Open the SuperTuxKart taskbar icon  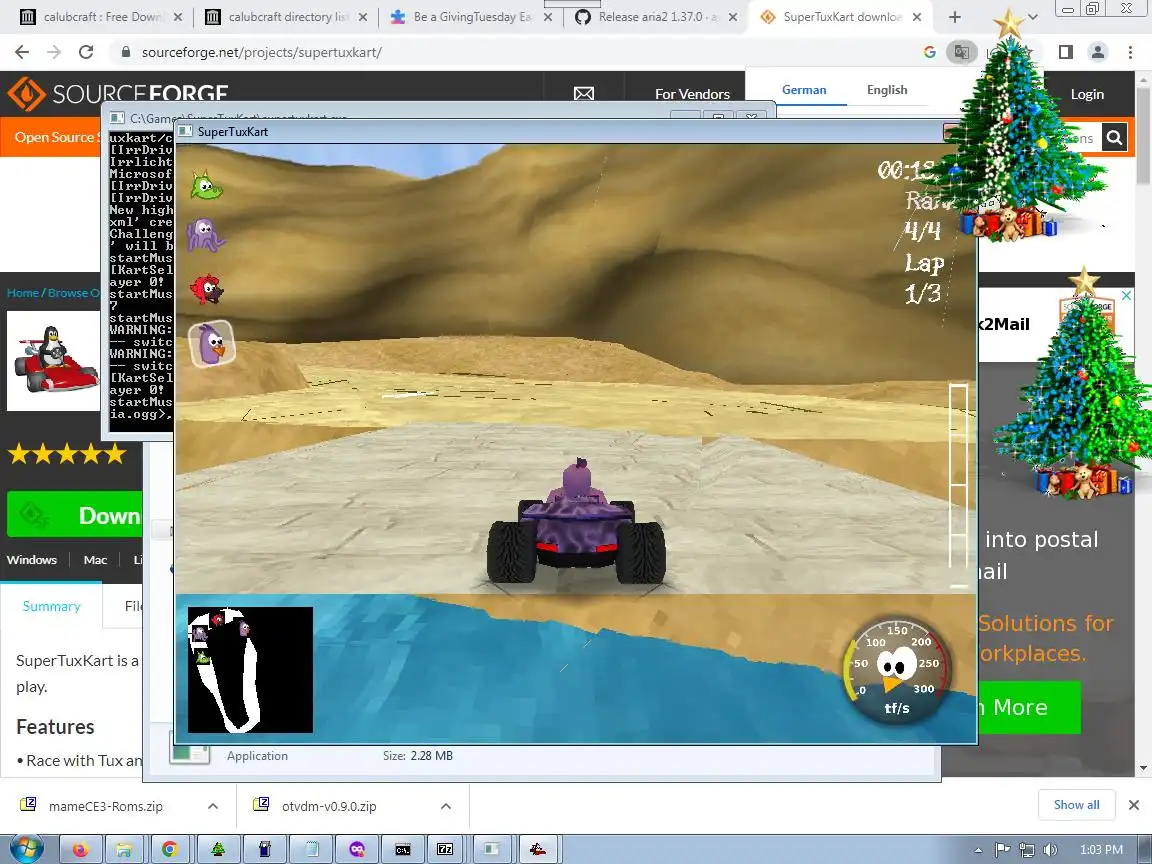tap(538, 849)
